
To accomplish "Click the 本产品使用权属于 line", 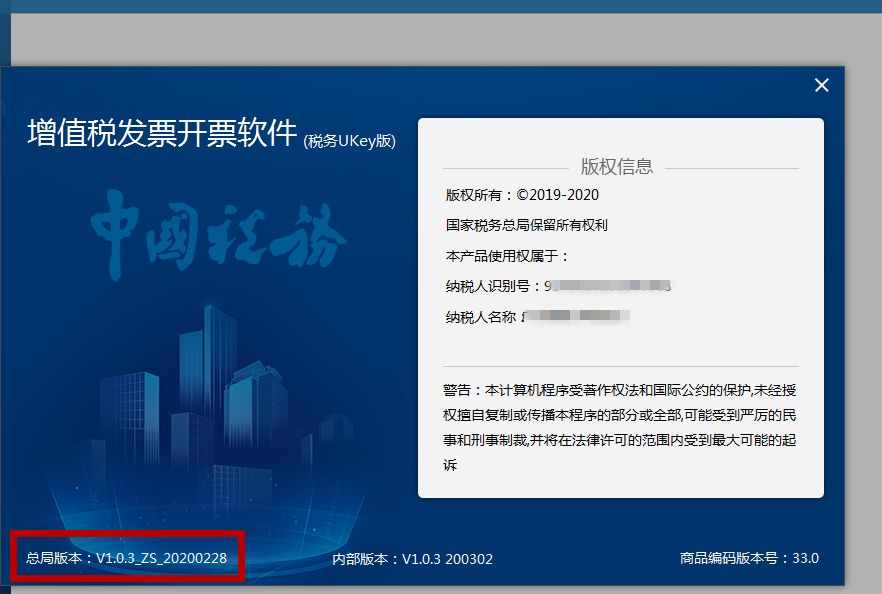I will [x=507, y=256].
